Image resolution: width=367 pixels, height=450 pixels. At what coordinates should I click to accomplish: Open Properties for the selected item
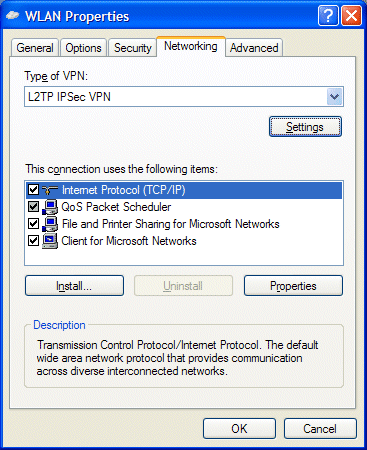293,286
